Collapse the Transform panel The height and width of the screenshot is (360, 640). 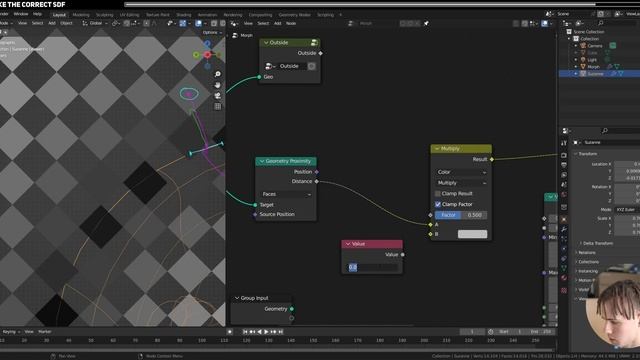pyautogui.click(x=586, y=154)
